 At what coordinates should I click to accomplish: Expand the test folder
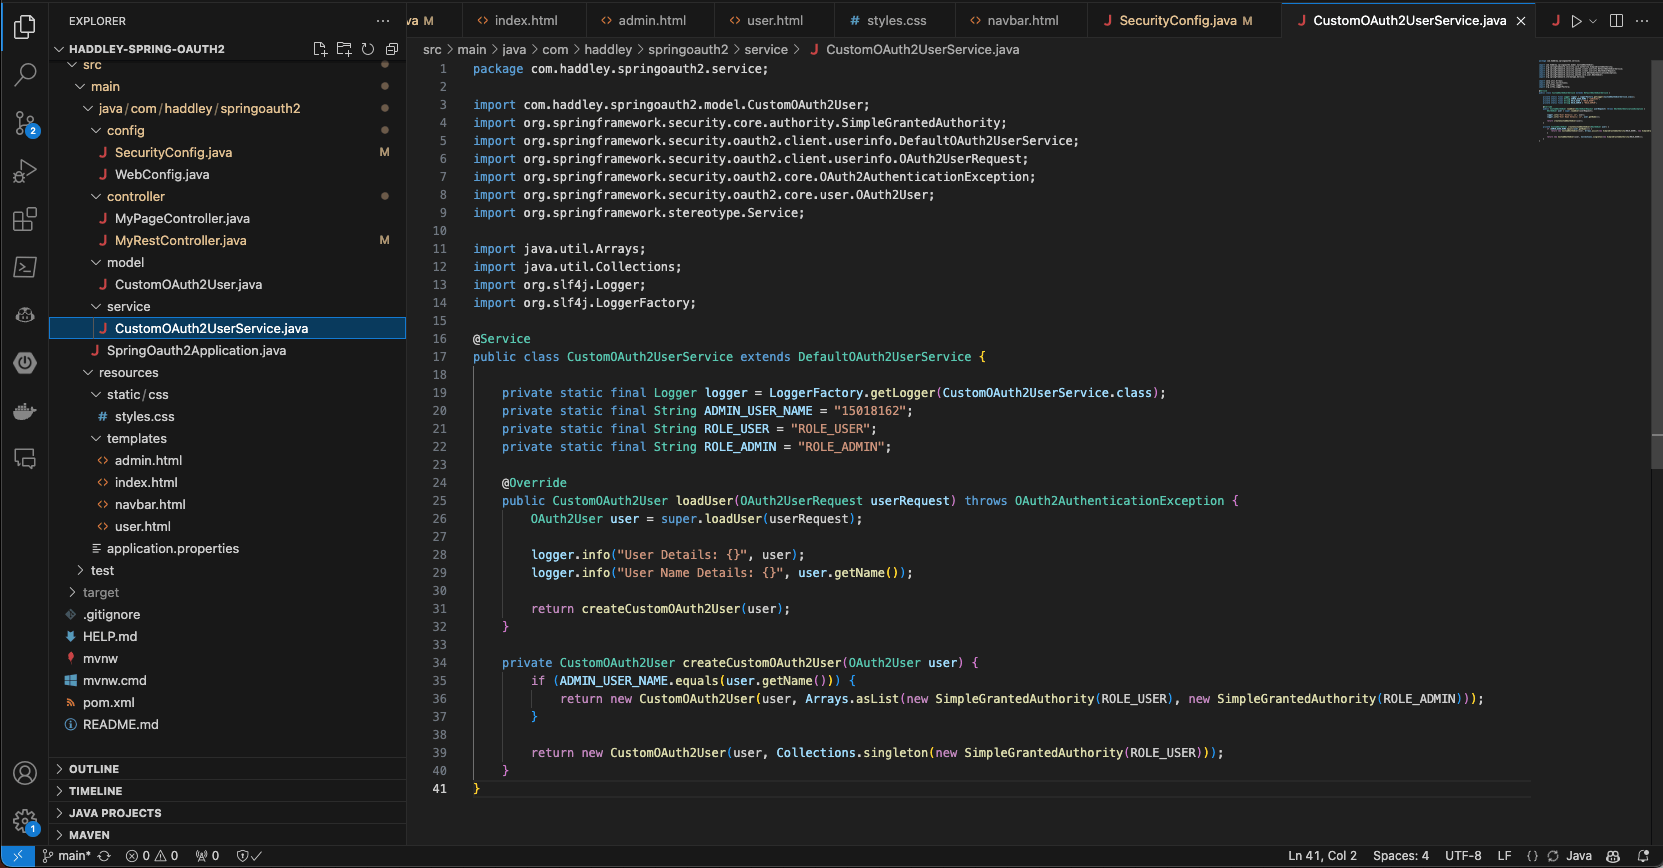click(102, 571)
